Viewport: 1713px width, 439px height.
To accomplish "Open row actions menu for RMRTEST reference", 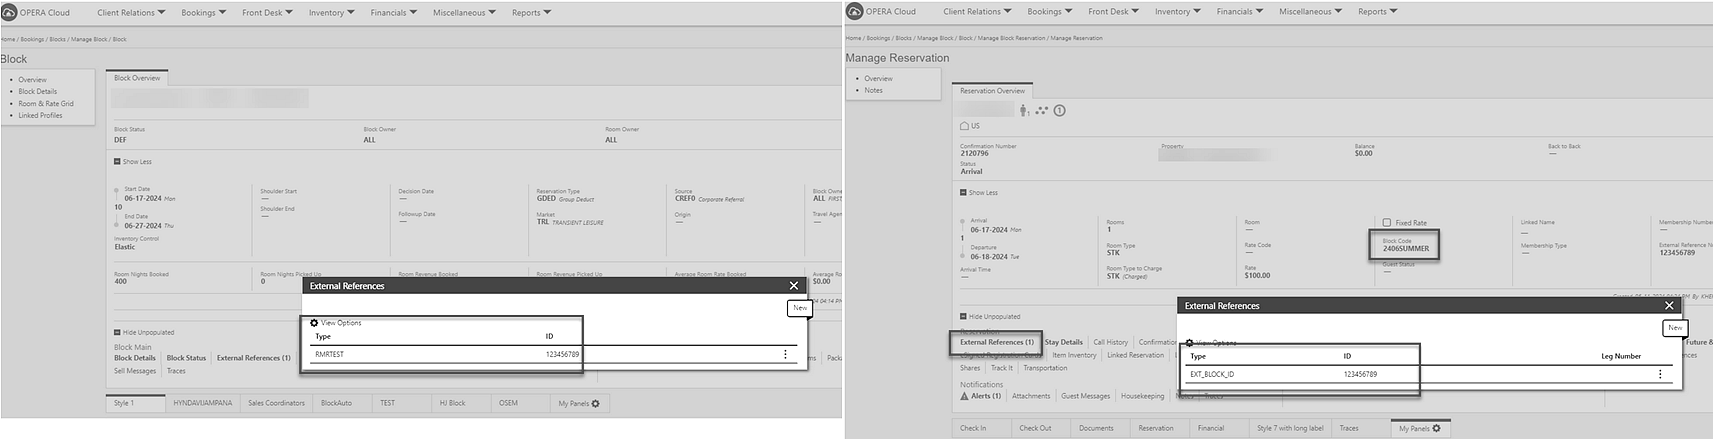I will pos(785,354).
